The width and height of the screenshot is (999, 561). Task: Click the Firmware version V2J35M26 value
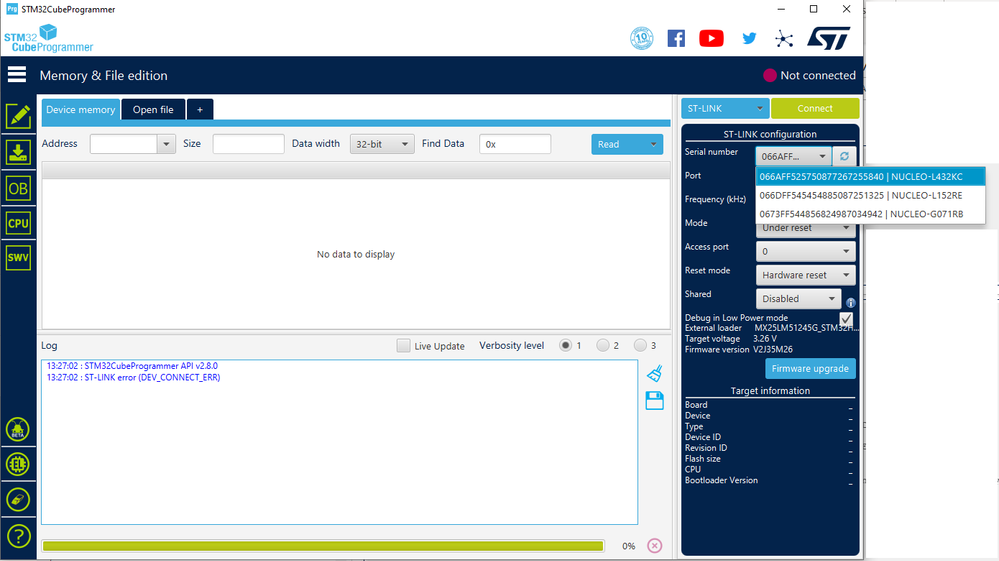tap(773, 350)
